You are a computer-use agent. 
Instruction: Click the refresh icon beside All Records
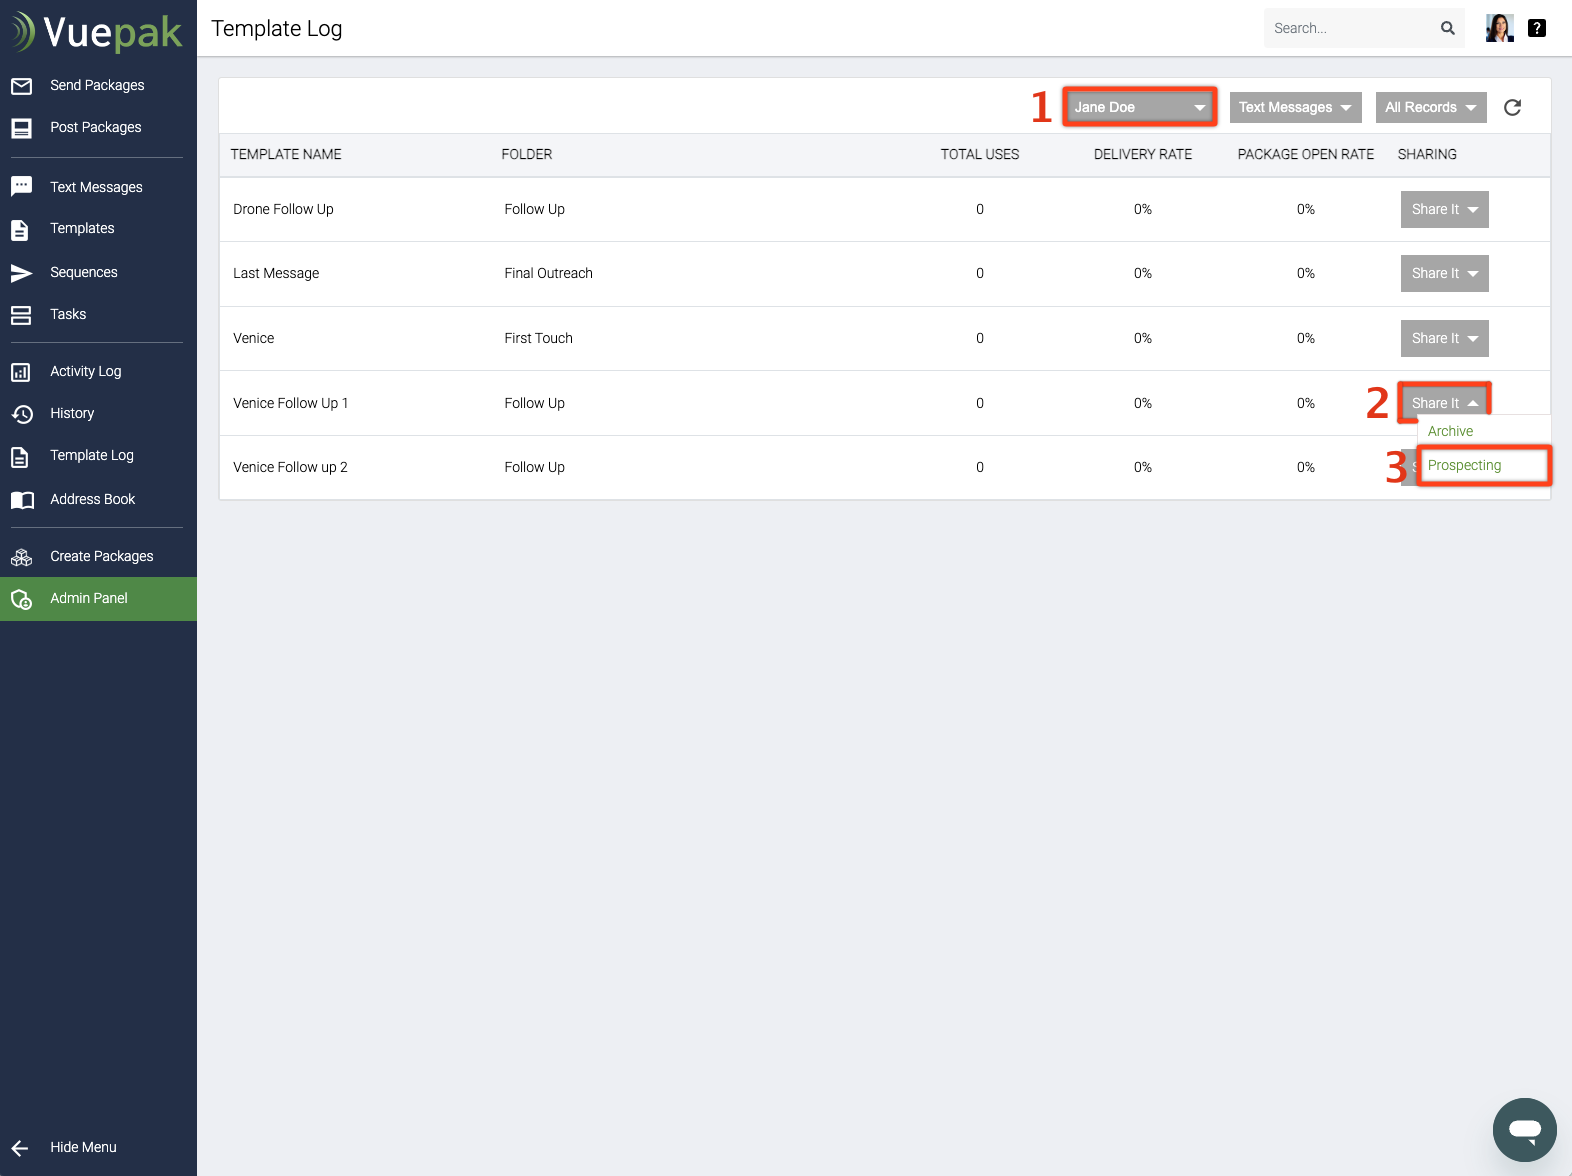1512,107
